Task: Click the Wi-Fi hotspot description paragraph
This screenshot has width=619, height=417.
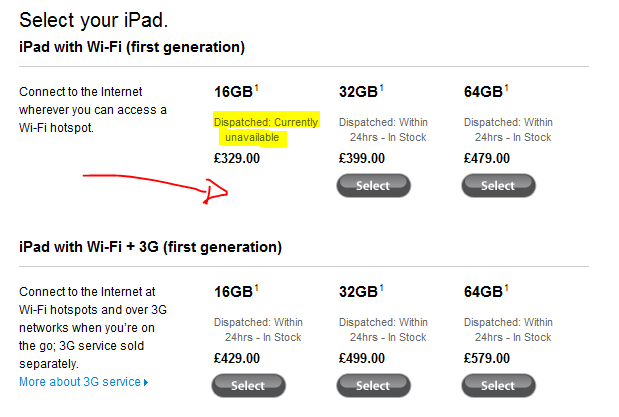Action: point(93,110)
